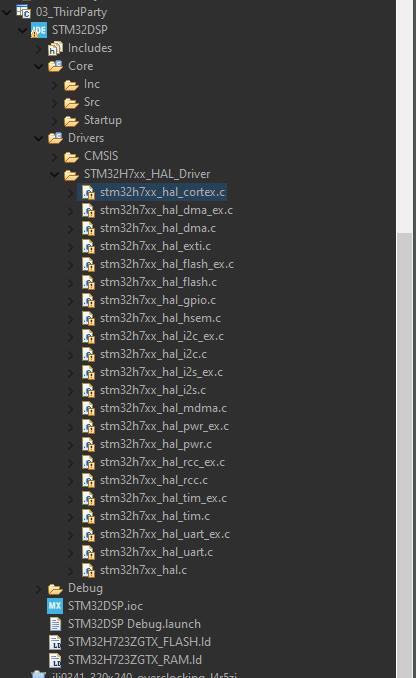Expand the Startup folder arrow

[54, 120]
